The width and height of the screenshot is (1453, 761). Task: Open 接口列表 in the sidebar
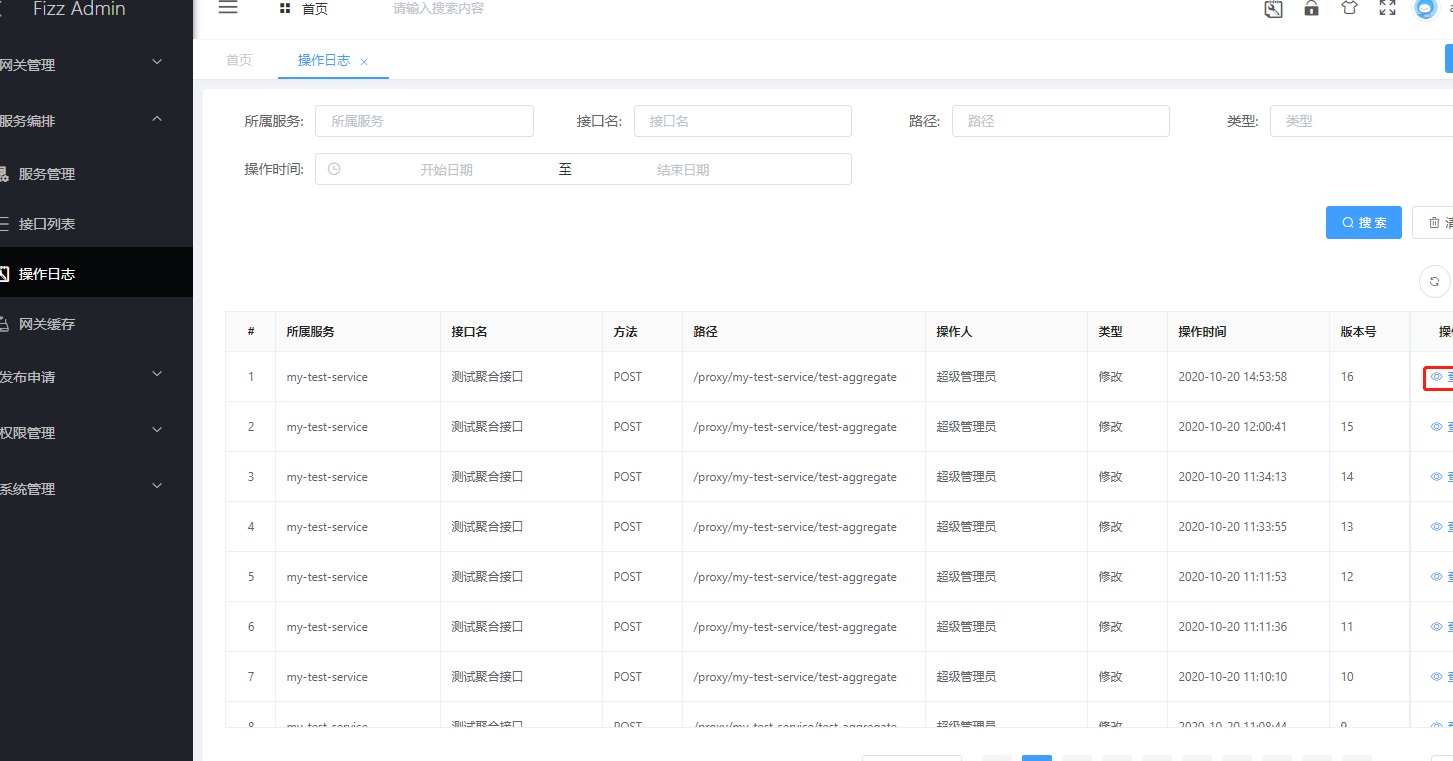pos(96,223)
